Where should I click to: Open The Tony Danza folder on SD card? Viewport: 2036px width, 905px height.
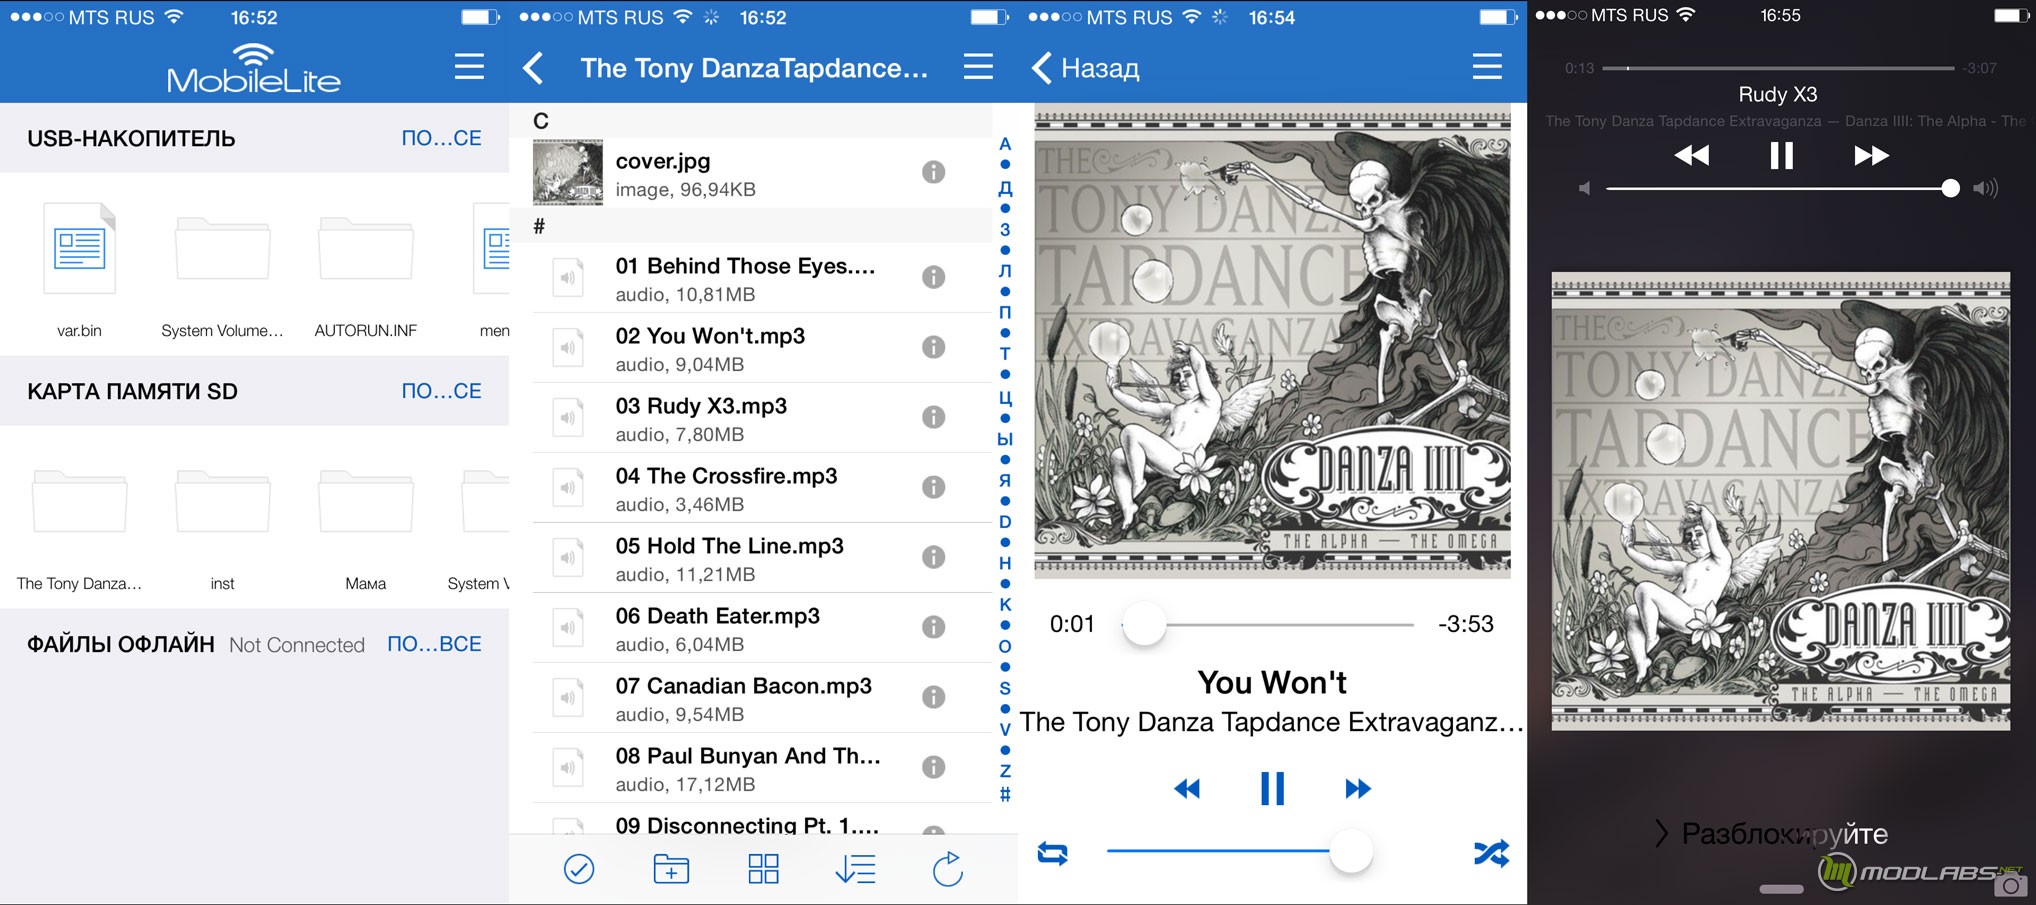[79, 502]
